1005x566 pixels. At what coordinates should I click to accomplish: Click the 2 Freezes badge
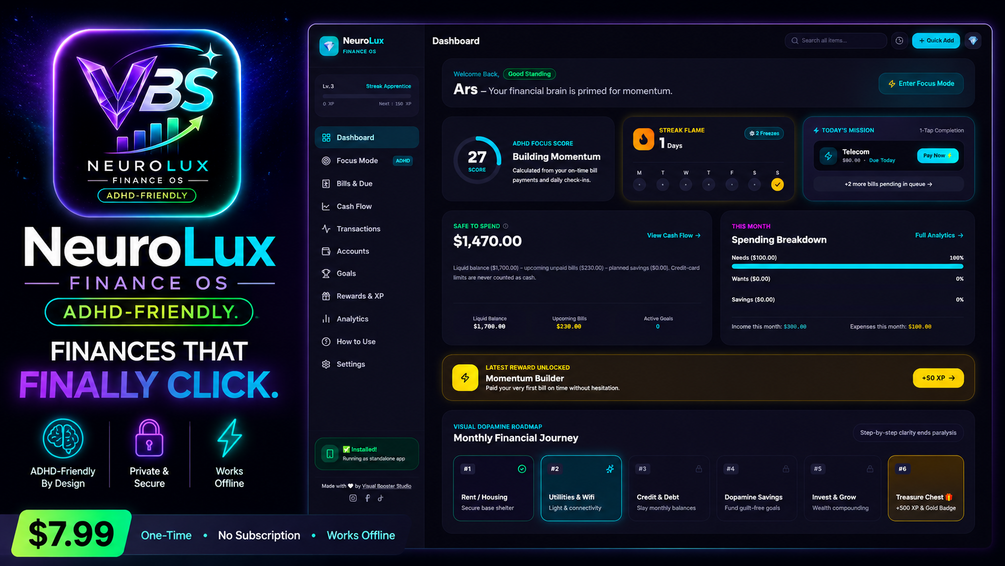764,133
